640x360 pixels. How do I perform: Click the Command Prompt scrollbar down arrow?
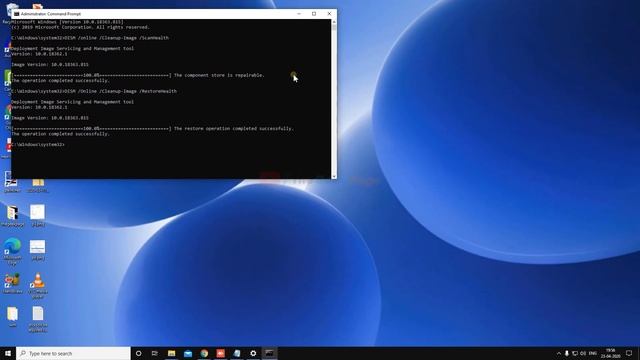(x=334, y=176)
